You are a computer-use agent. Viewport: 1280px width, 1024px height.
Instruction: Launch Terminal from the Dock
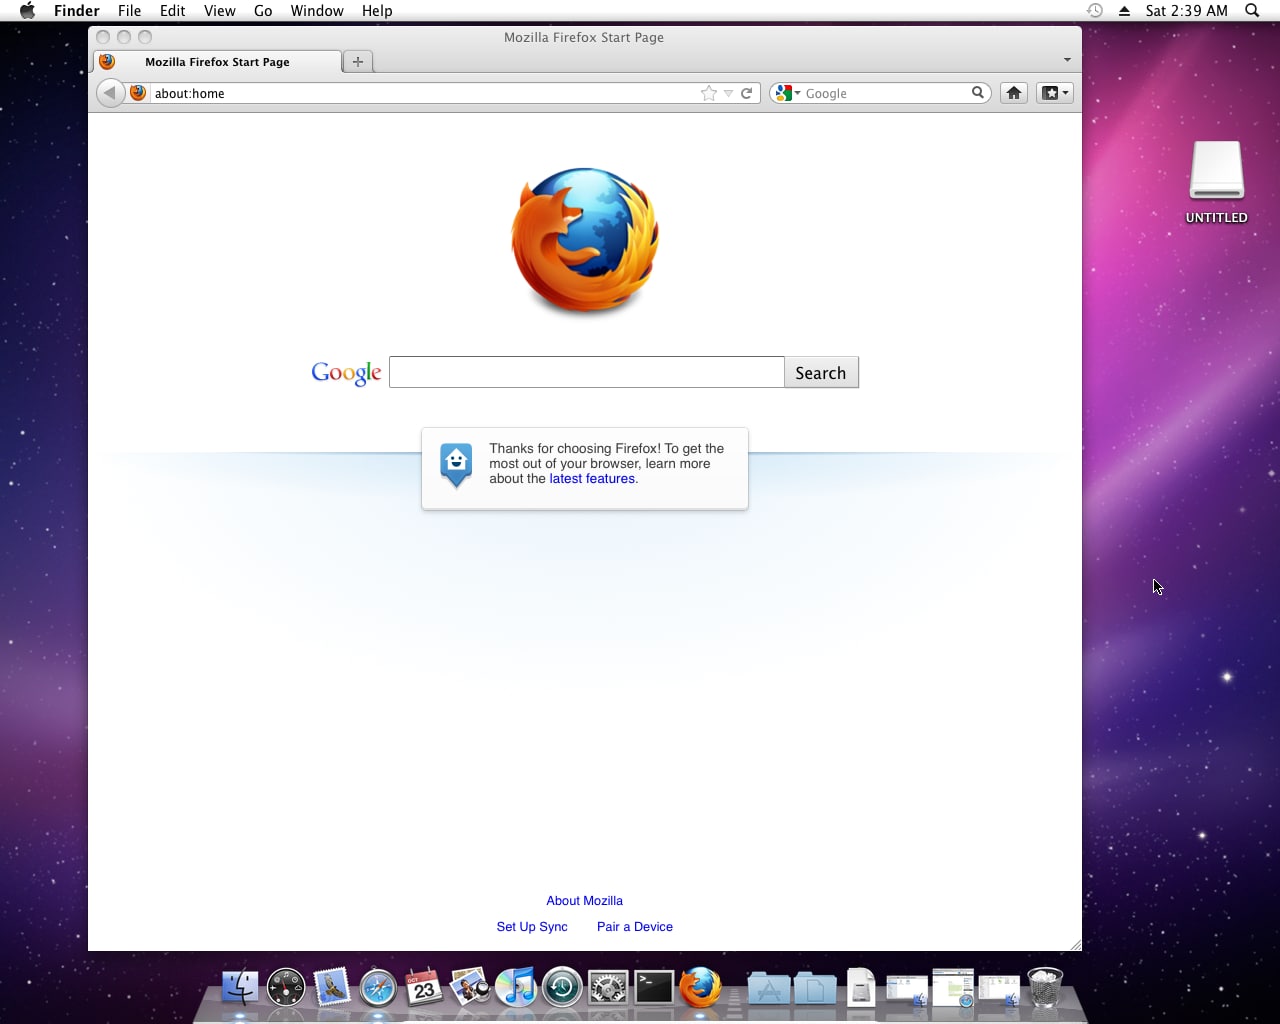point(654,988)
